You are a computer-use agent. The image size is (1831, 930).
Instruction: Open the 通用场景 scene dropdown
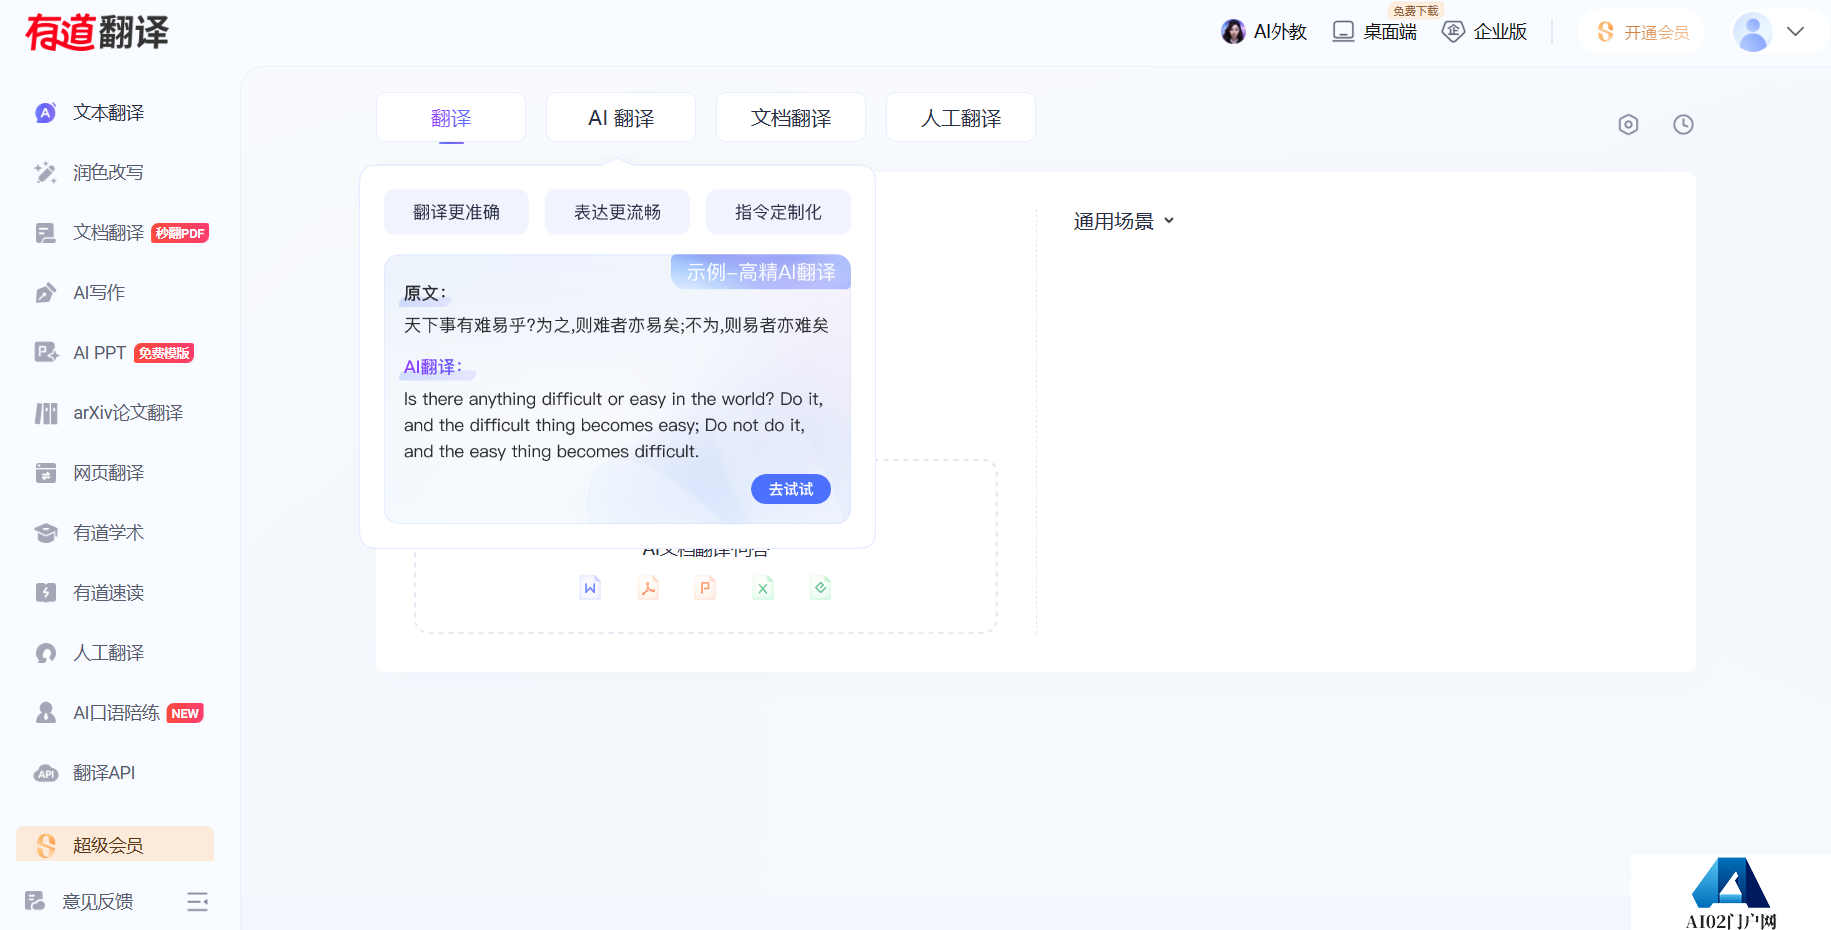(1123, 221)
